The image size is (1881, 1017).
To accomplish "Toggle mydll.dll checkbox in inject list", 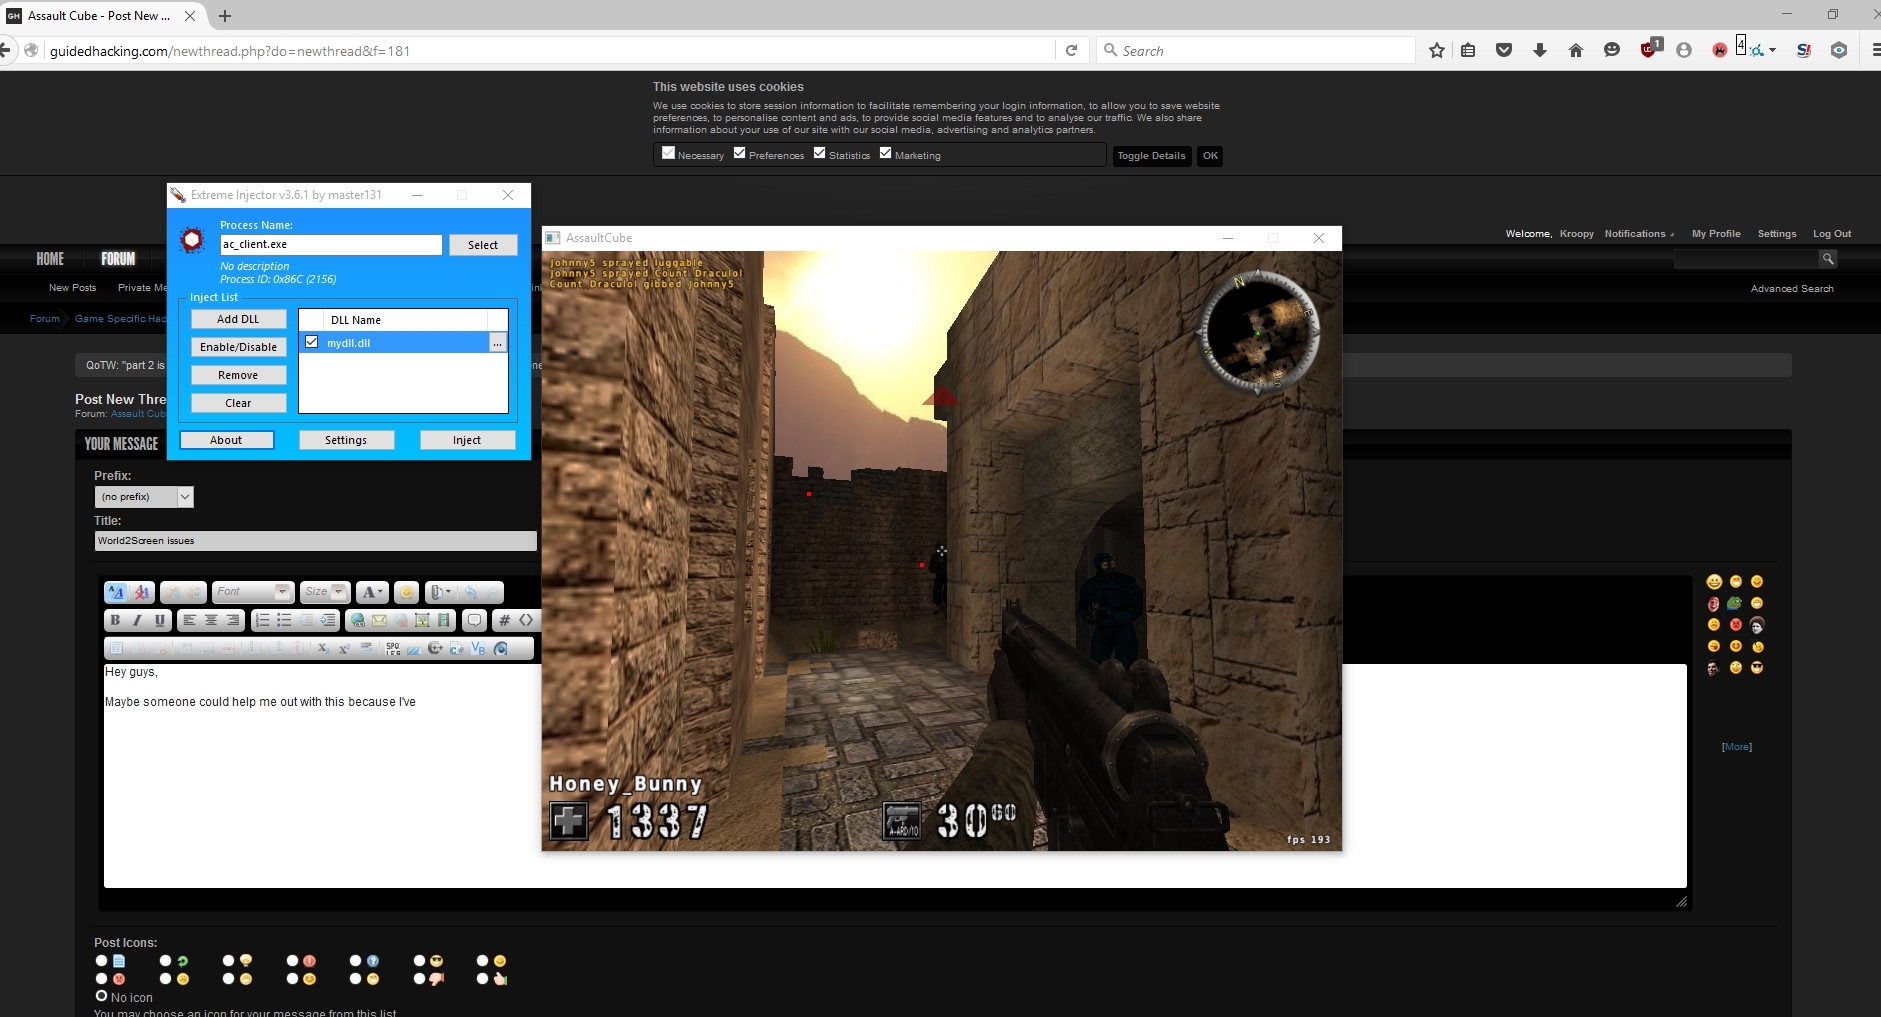I will pyautogui.click(x=312, y=342).
